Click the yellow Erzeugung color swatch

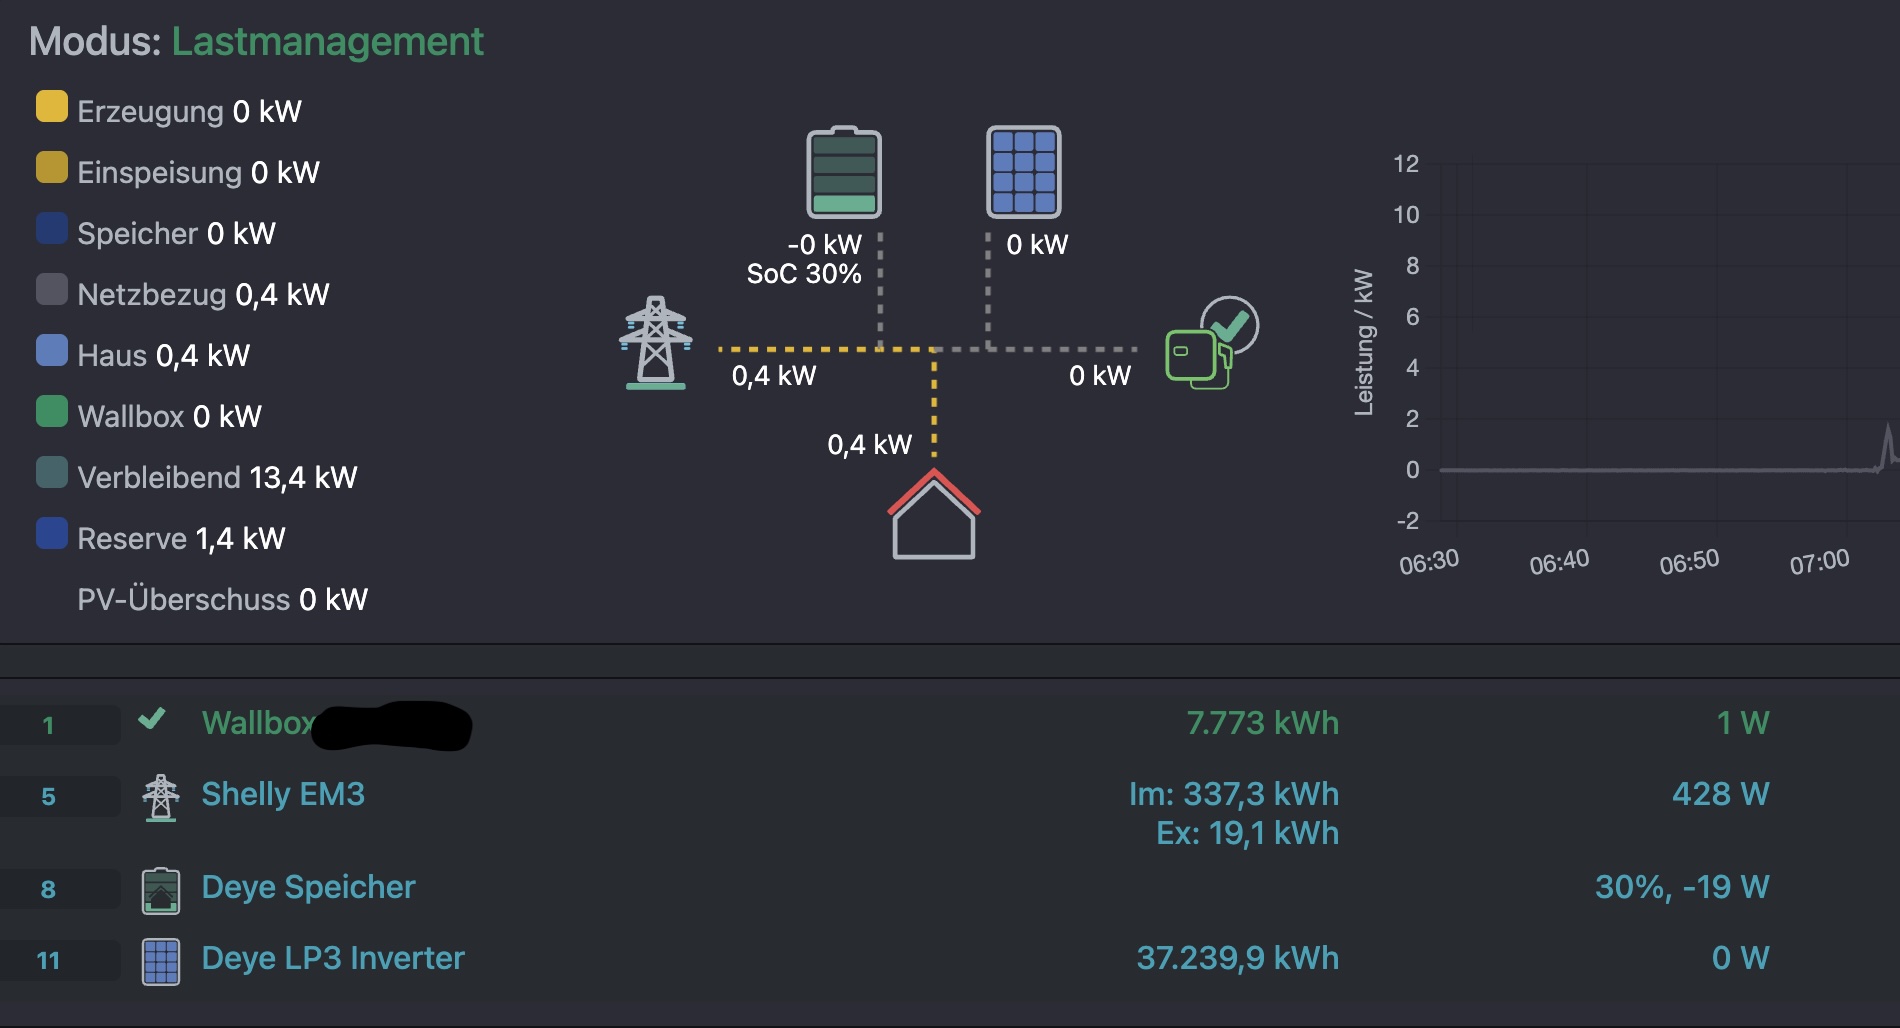[x=52, y=106]
